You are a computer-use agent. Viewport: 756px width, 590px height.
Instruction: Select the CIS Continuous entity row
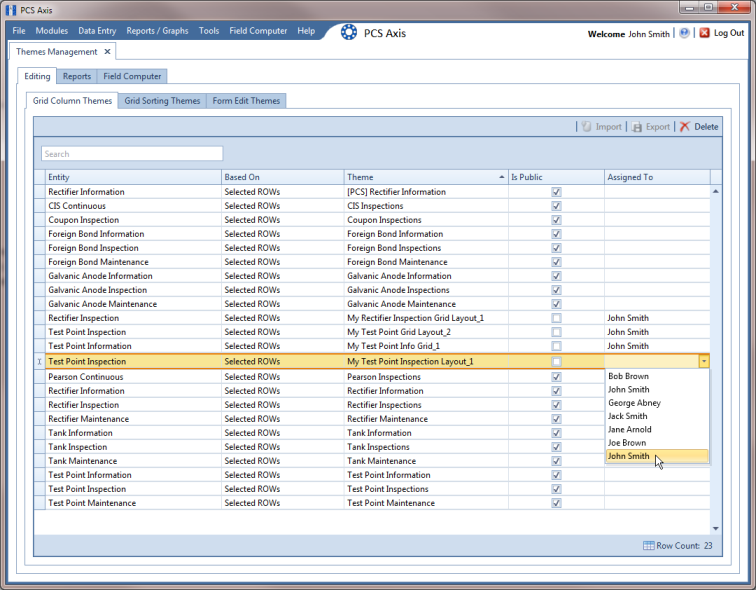[133, 206]
